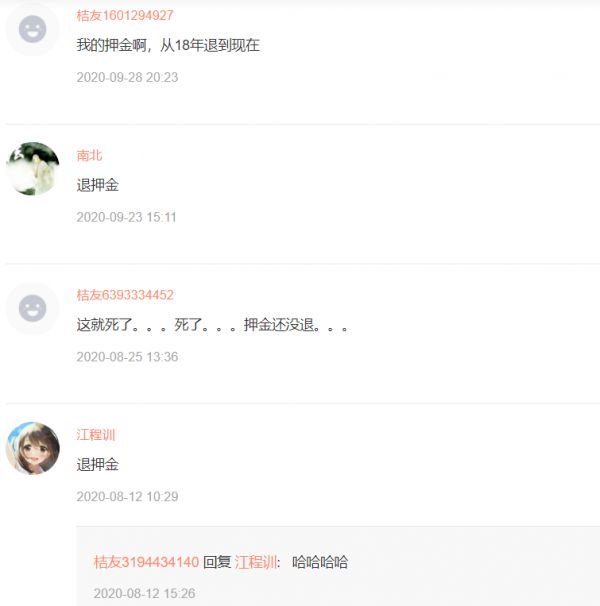Viewport: 600px width, 606px height.
Task: Open the 南北 username link
Action: pos(89,155)
